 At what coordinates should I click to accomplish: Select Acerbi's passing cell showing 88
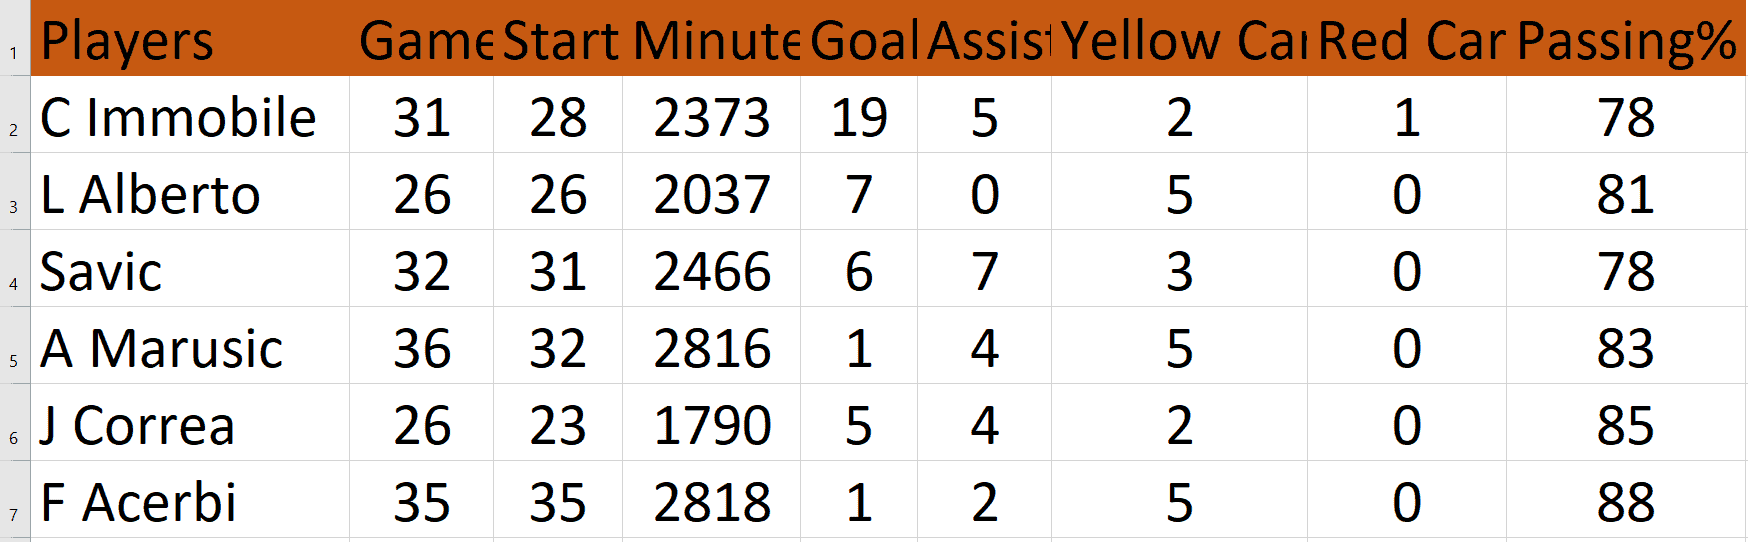[x=1625, y=502]
